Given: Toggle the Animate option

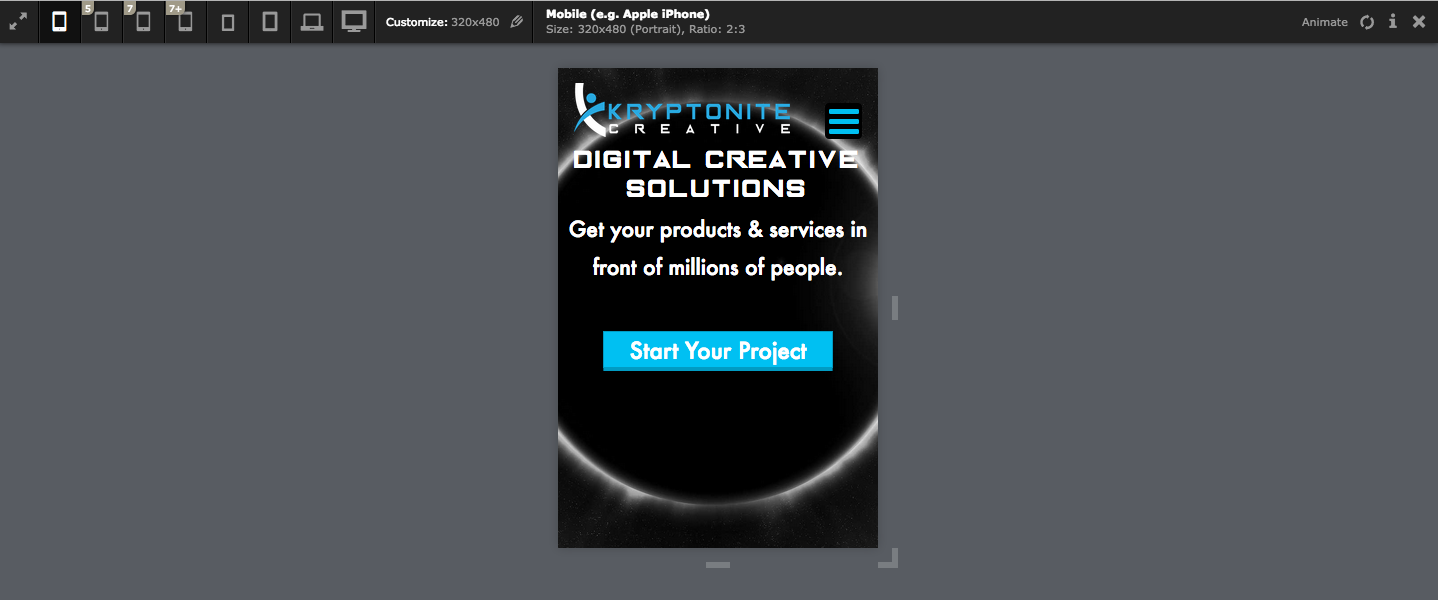Looking at the screenshot, I should [1324, 22].
